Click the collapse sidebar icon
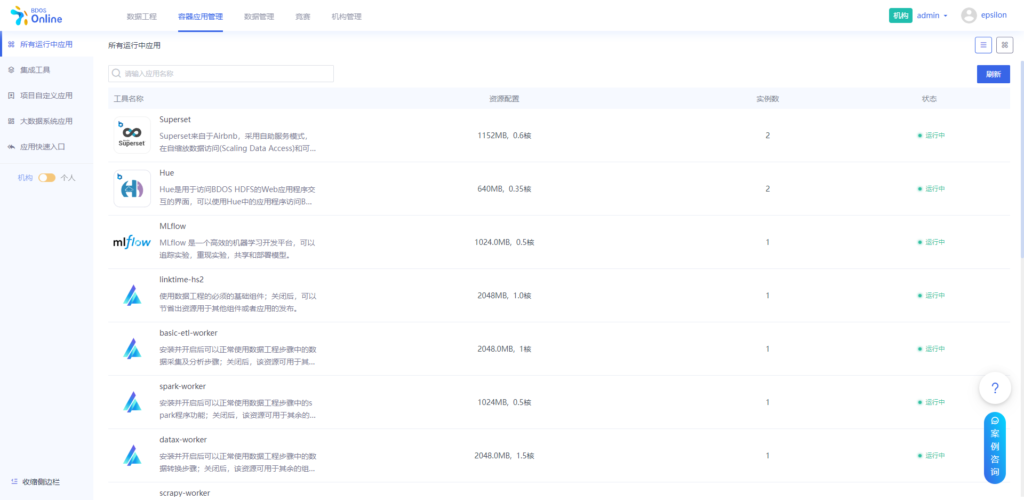 tap(14, 482)
